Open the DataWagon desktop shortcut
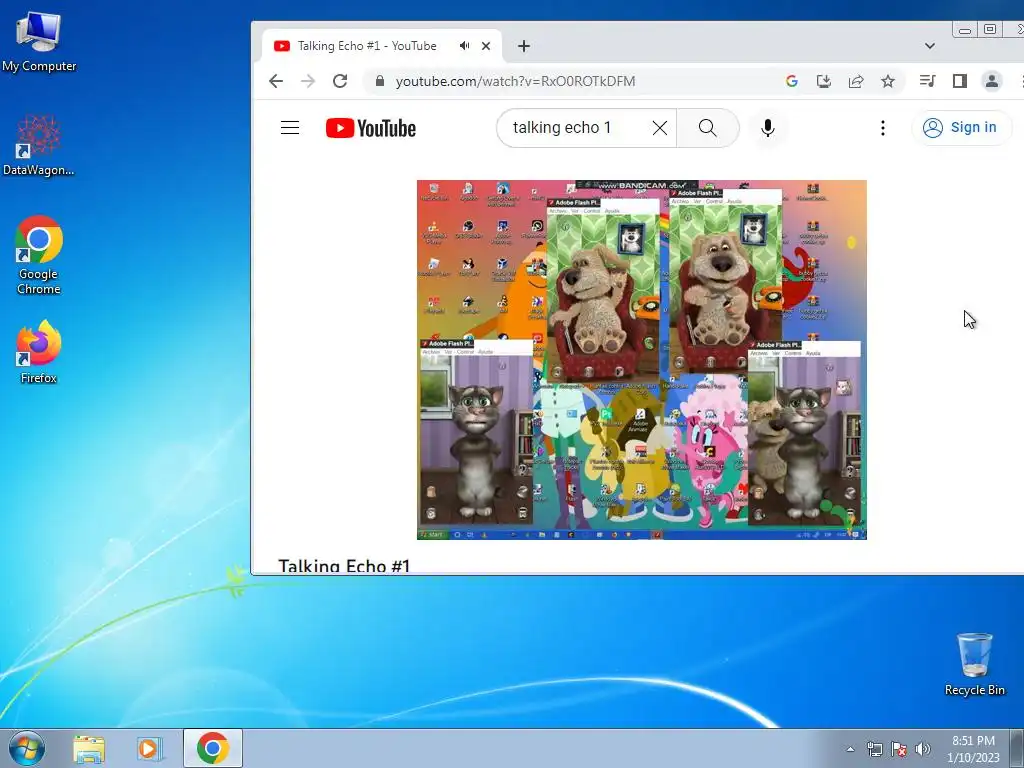The width and height of the screenshot is (1024, 768). 39,145
